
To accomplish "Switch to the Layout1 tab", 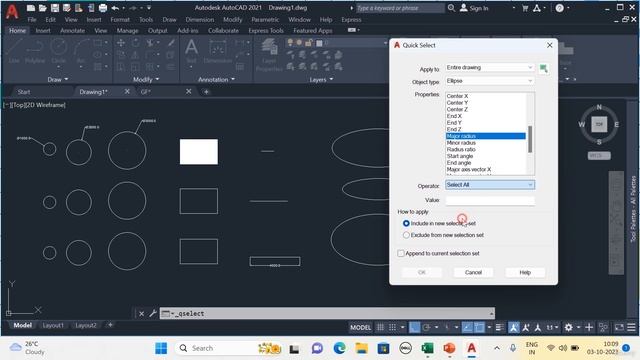I will (x=53, y=325).
